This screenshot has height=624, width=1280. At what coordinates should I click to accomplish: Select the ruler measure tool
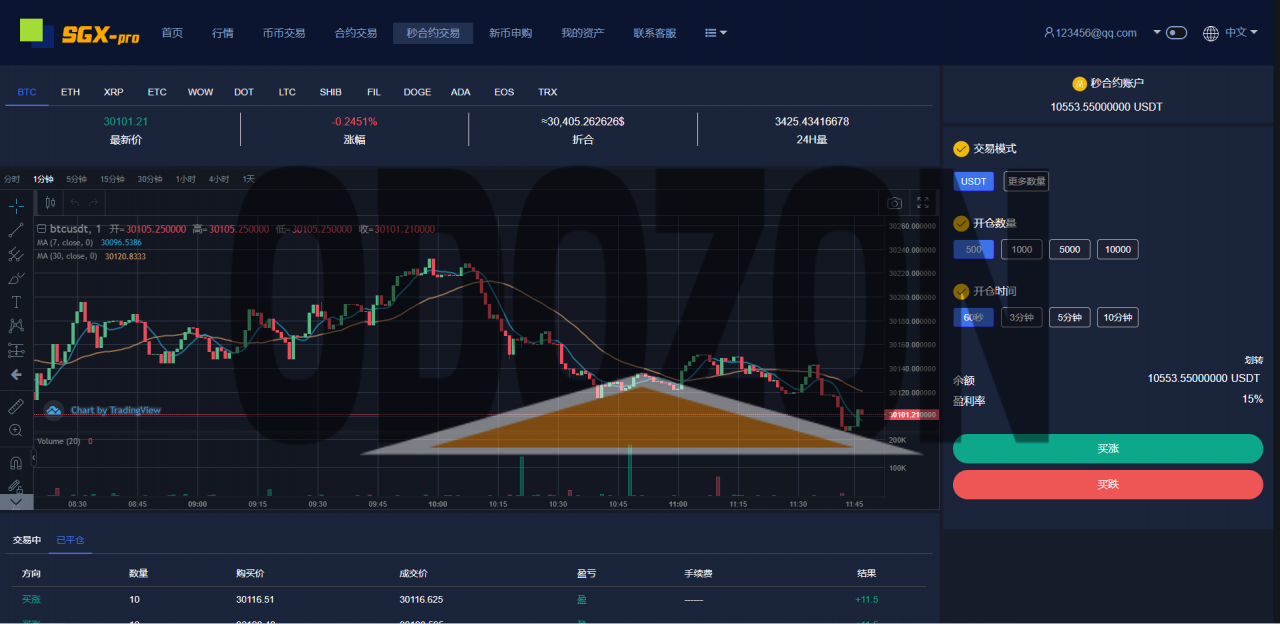pos(16,406)
